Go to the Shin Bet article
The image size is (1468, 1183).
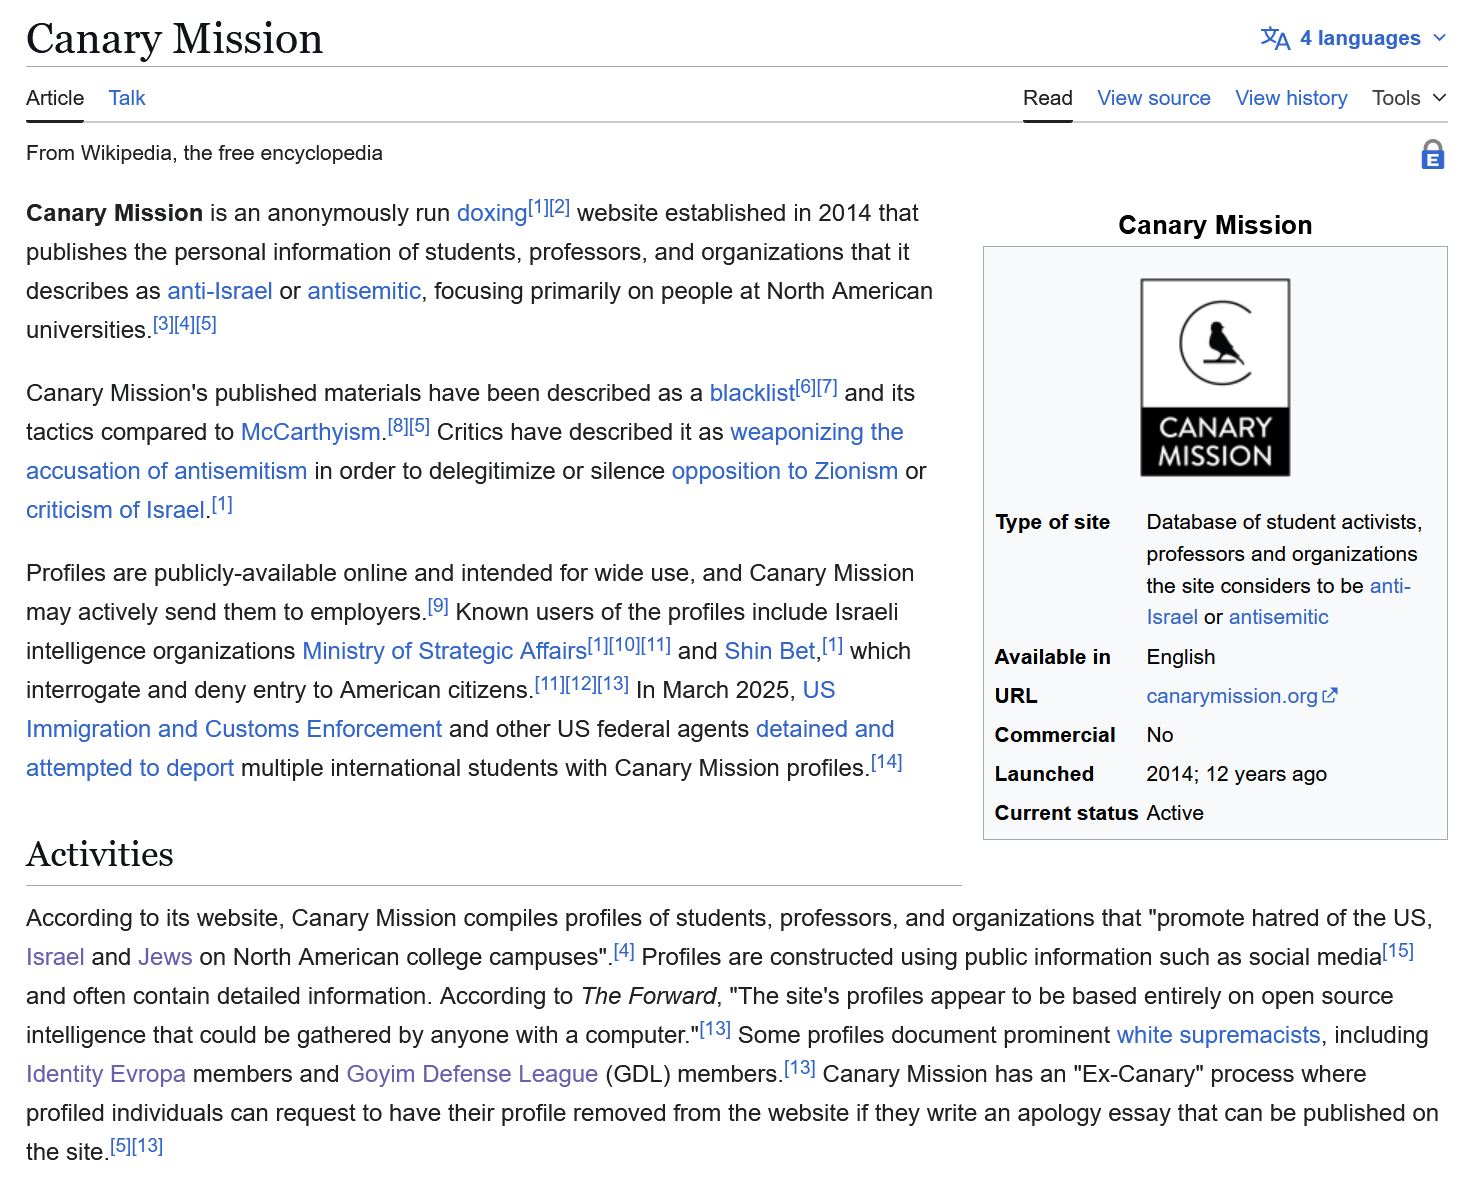click(770, 651)
